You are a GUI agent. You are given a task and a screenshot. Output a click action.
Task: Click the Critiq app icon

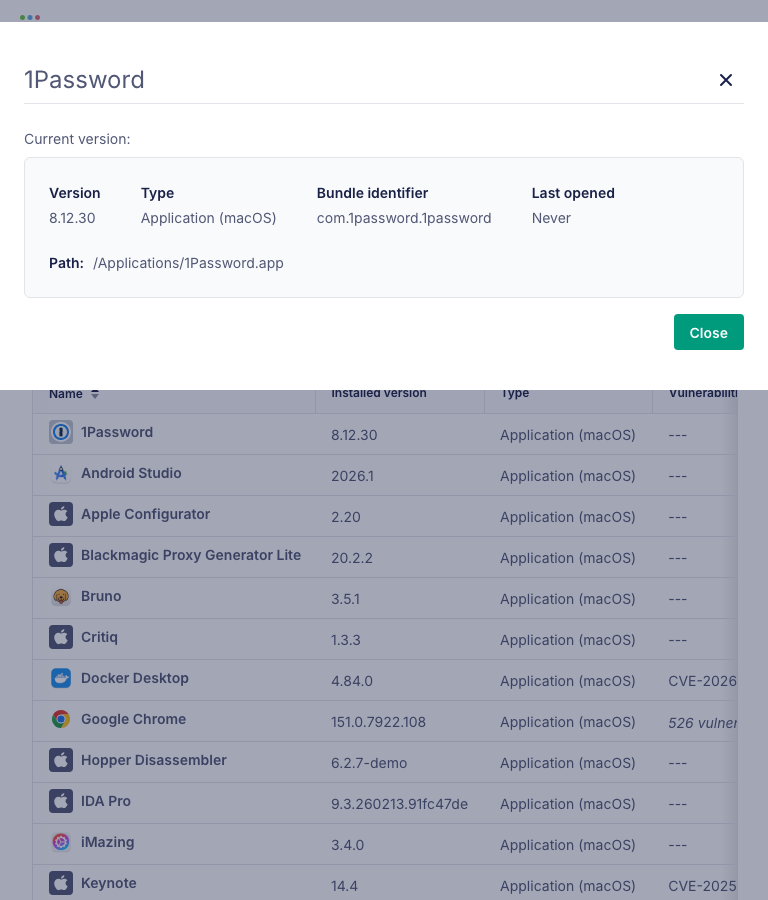pyautogui.click(x=61, y=637)
